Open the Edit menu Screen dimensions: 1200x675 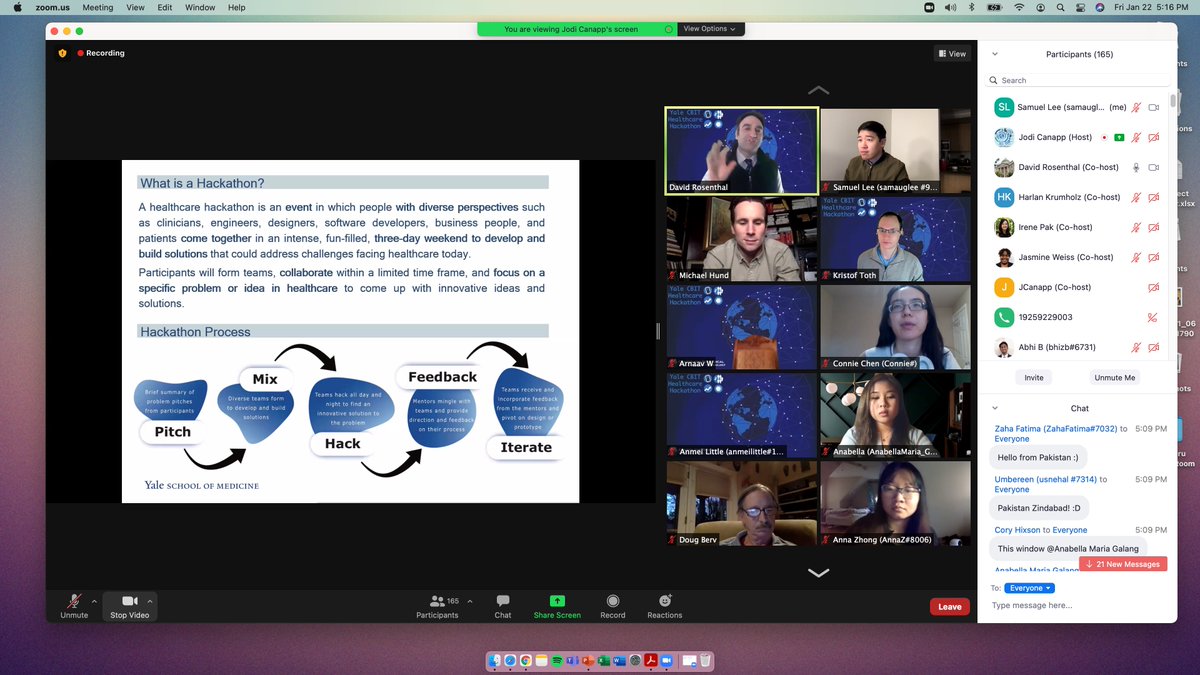(x=165, y=7)
